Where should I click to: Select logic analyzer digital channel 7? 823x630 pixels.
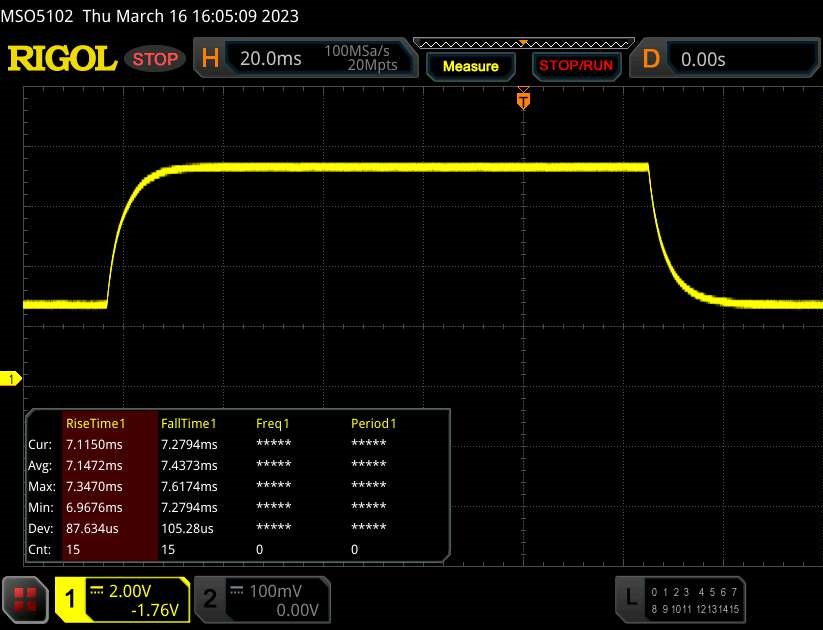[x=734, y=592]
